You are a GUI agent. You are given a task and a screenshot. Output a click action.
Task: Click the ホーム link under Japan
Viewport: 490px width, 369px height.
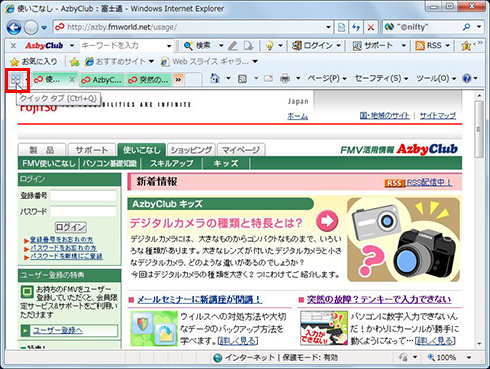[297, 116]
